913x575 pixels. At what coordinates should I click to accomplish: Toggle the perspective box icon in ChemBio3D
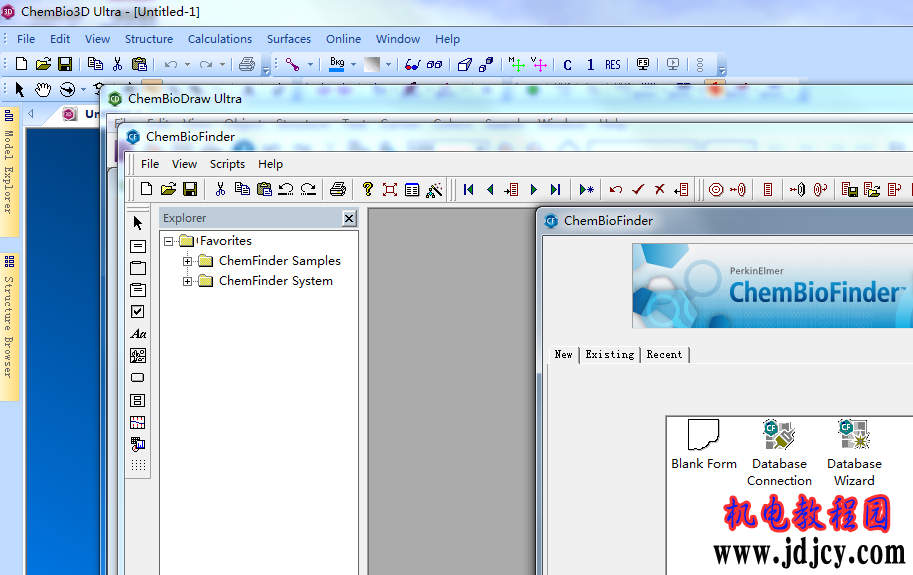coord(464,65)
